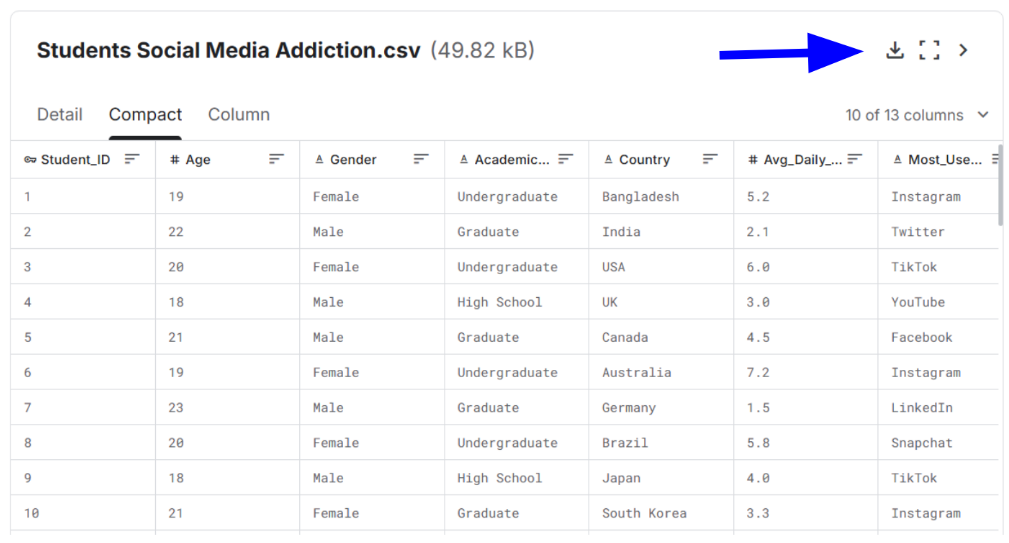Sort the Age column

point(277,159)
